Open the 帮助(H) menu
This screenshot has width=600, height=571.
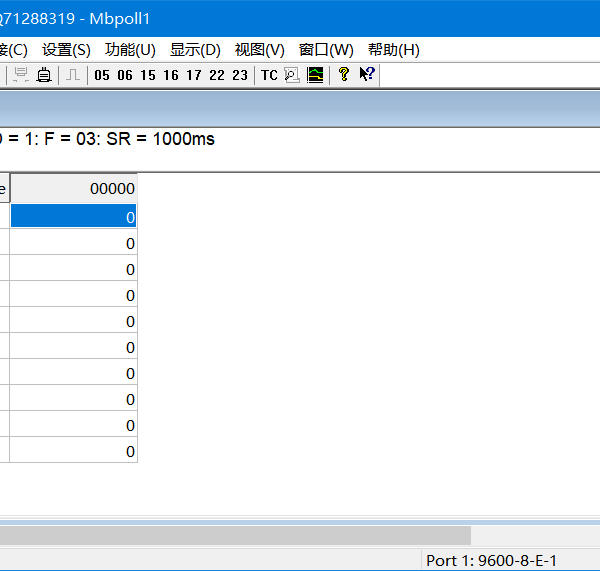coord(393,49)
